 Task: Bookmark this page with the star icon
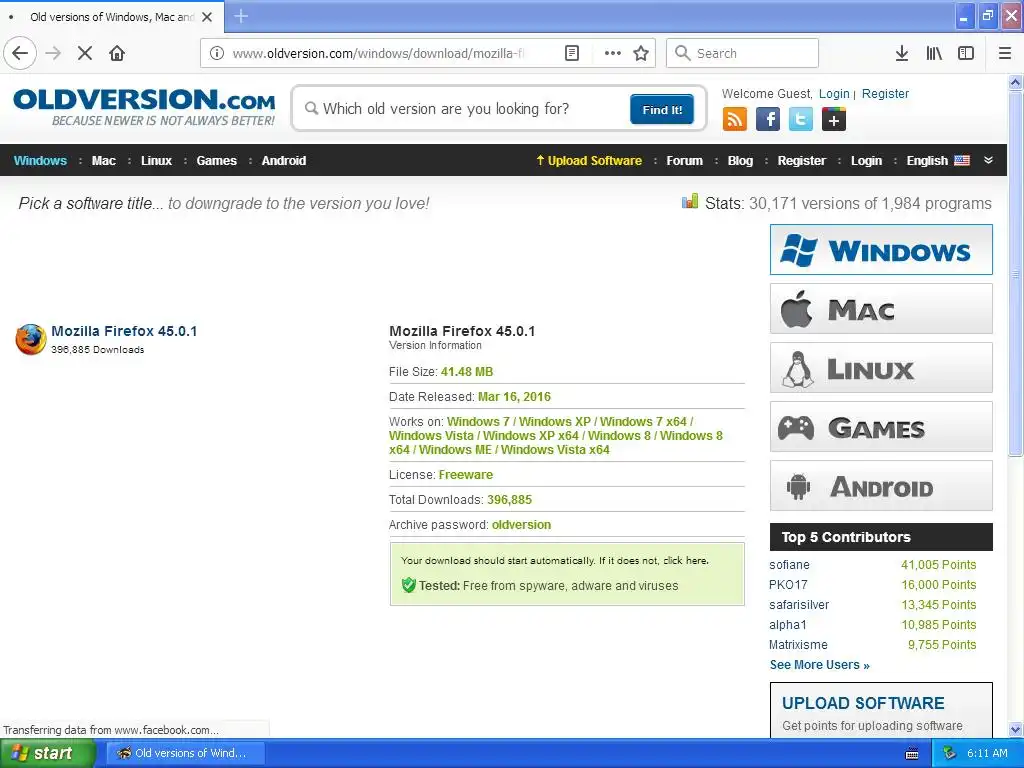pos(641,53)
